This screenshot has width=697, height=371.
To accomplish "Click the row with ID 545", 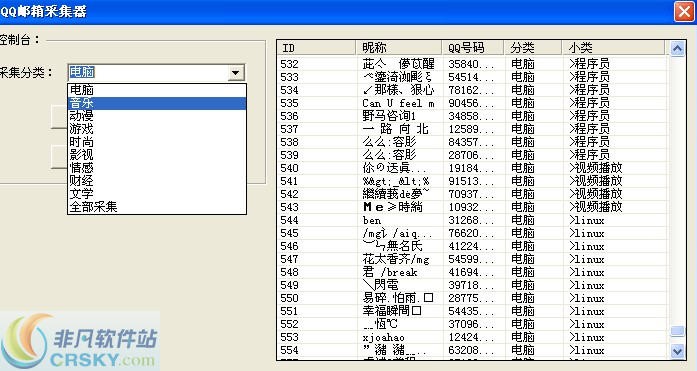I will click(472, 233).
